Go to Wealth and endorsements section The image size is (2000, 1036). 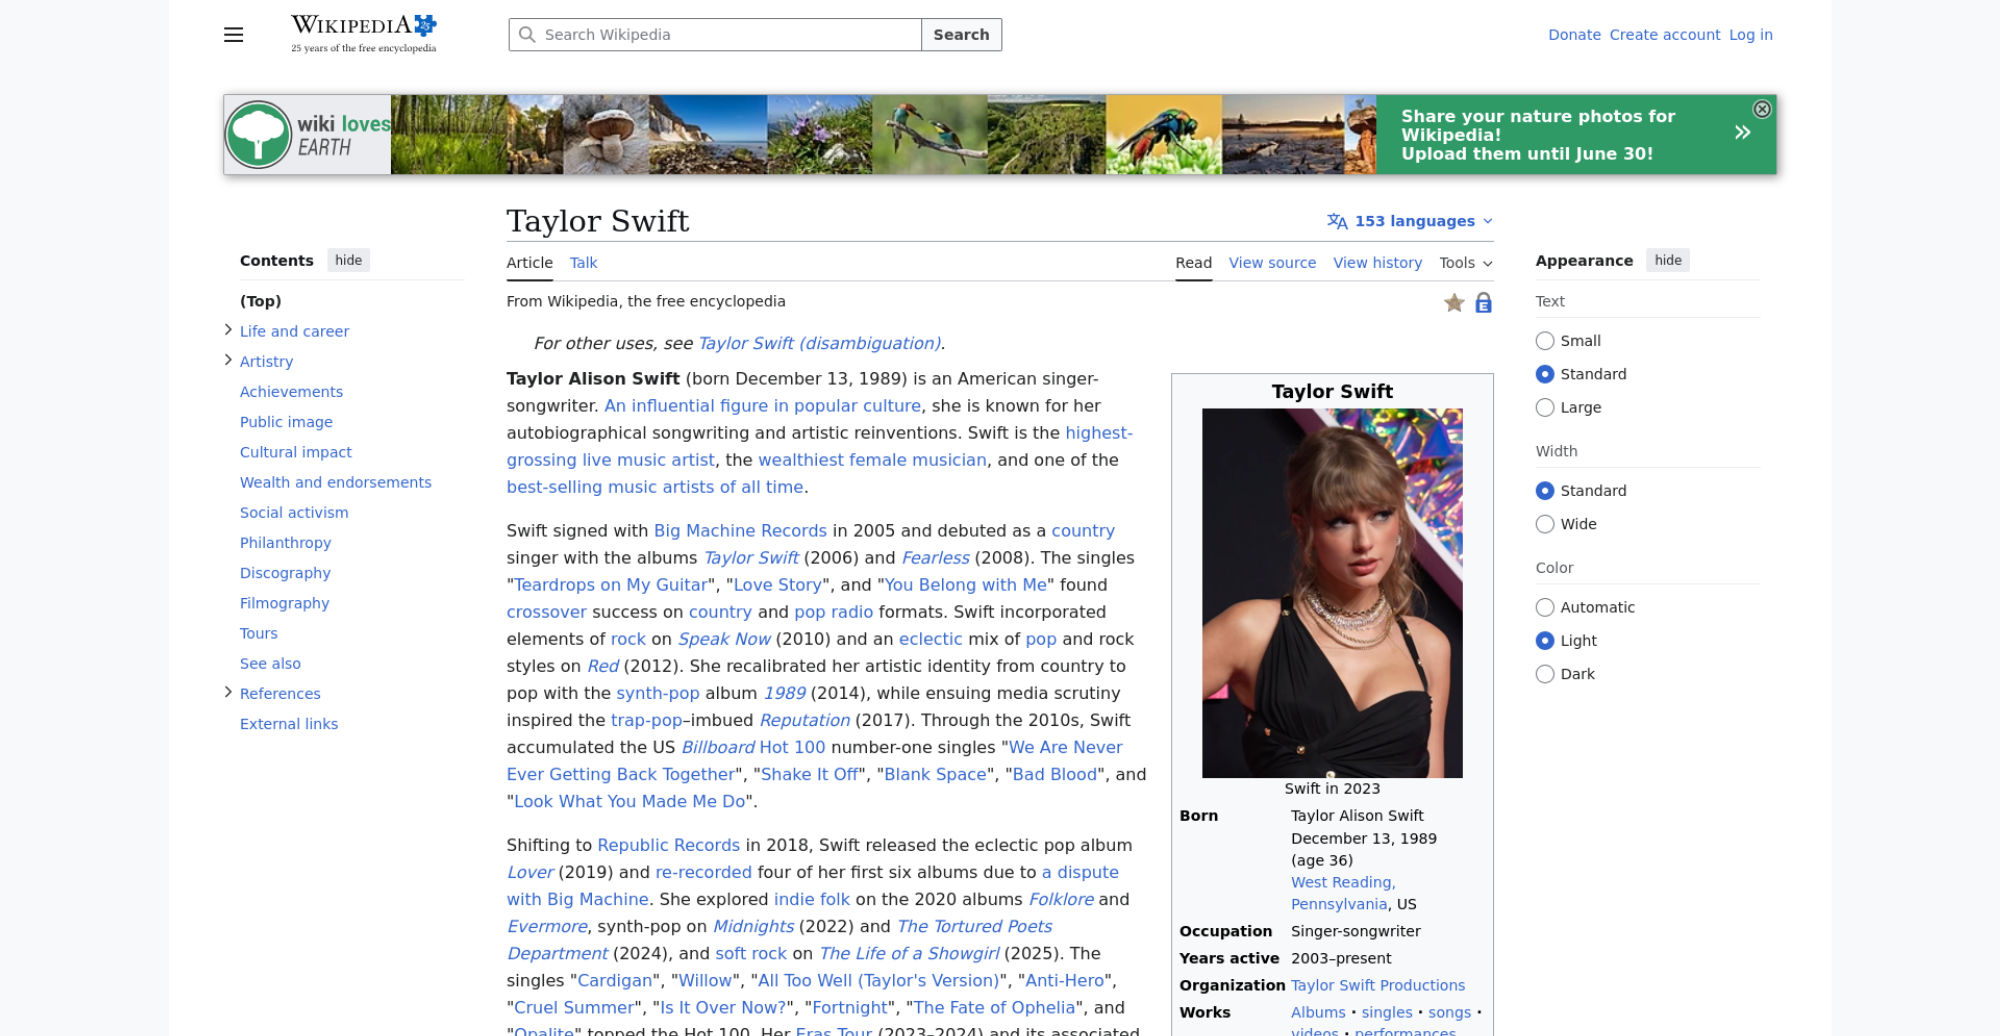tap(335, 482)
